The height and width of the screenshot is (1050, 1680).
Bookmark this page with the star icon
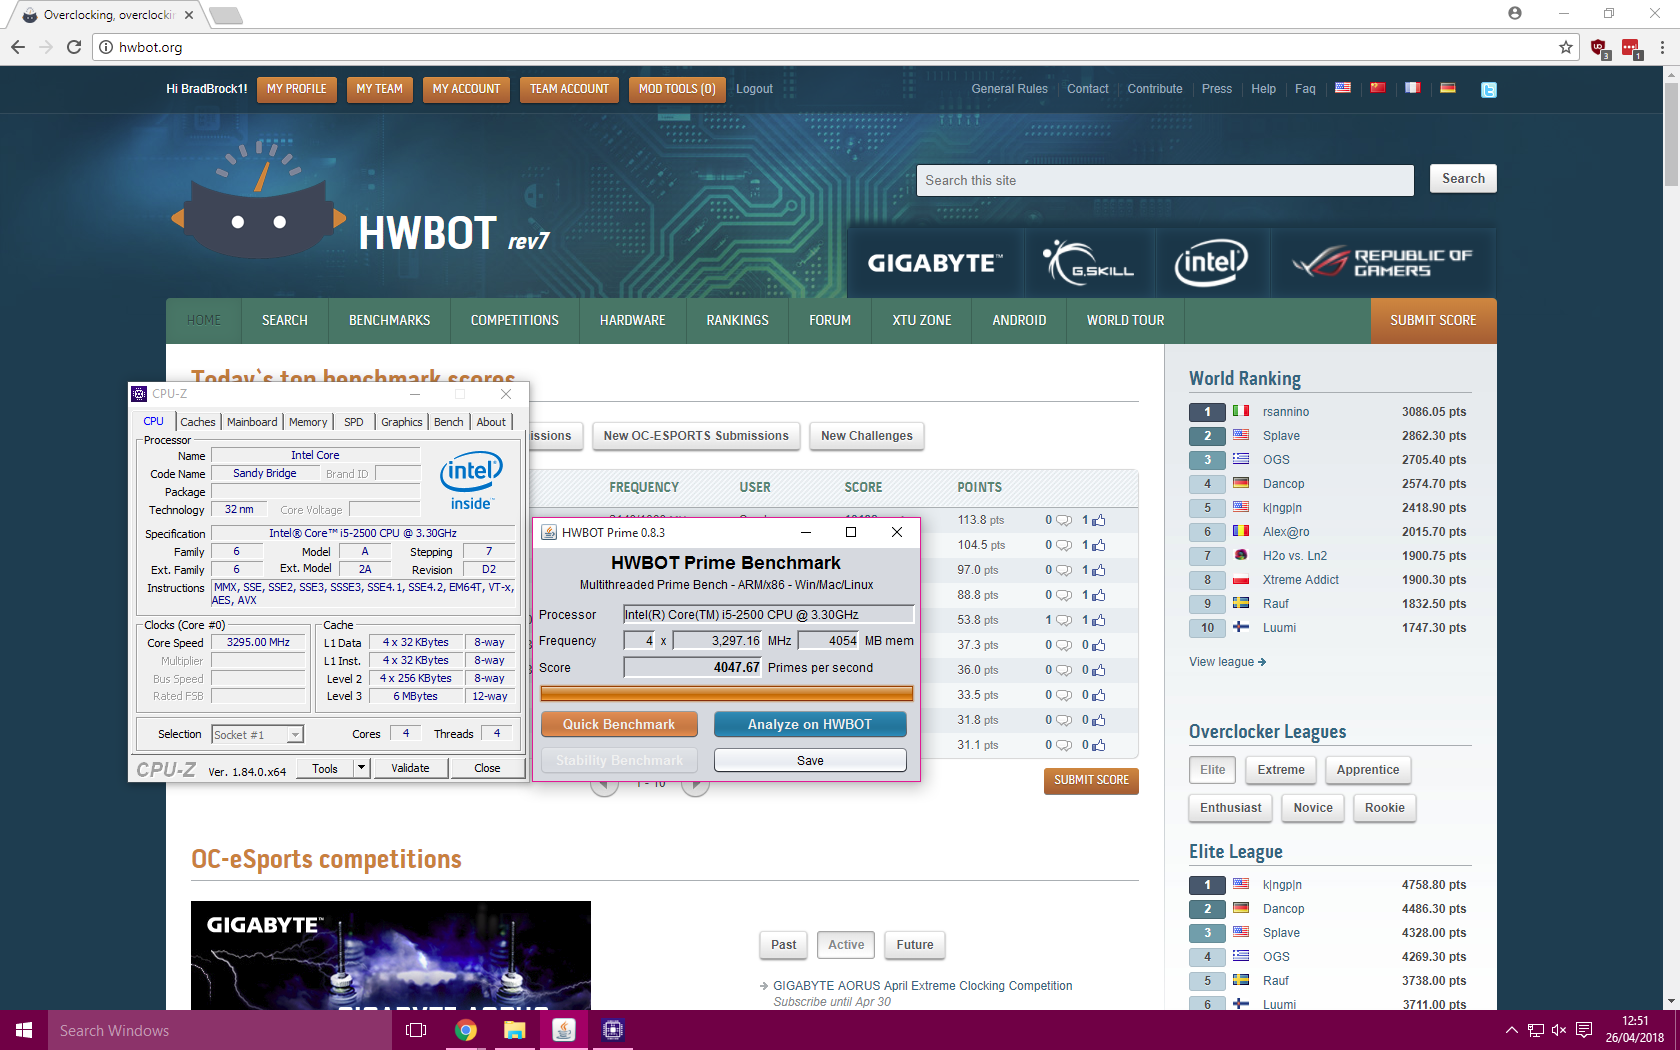pos(1566,47)
